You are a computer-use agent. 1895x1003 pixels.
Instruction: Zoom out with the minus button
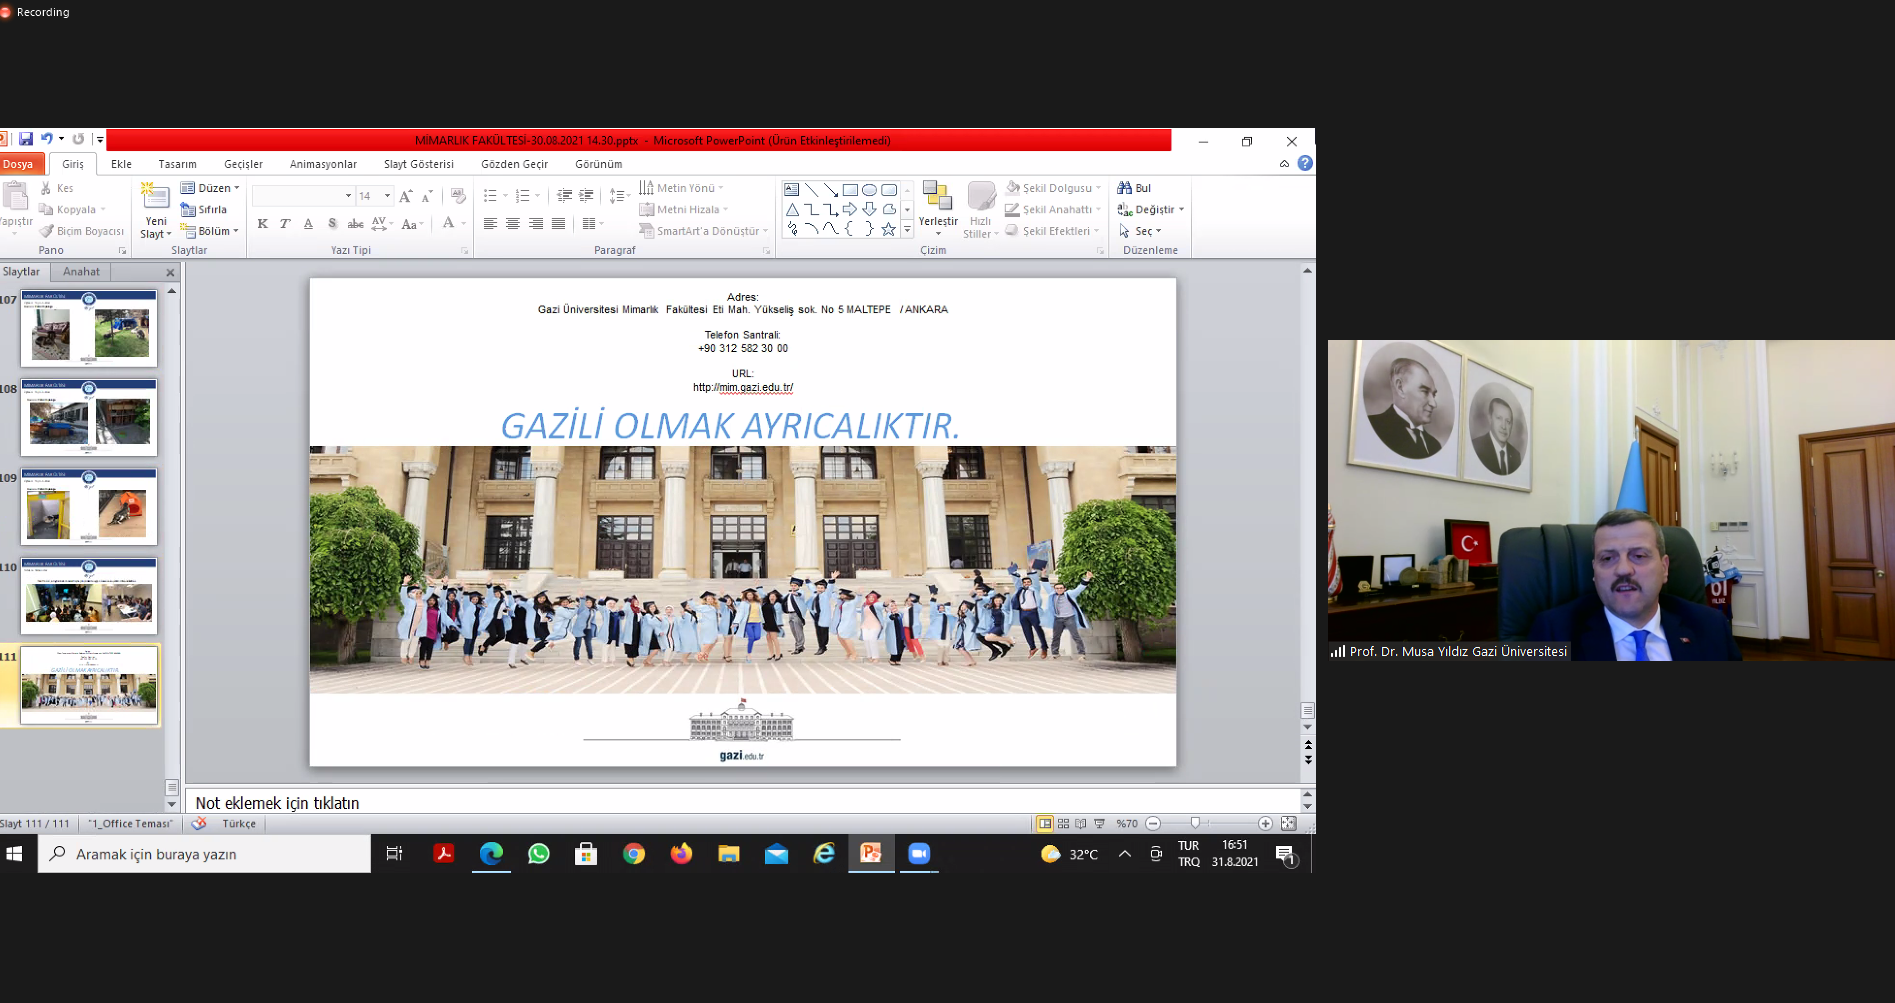pyautogui.click(x=1153, y=824)
